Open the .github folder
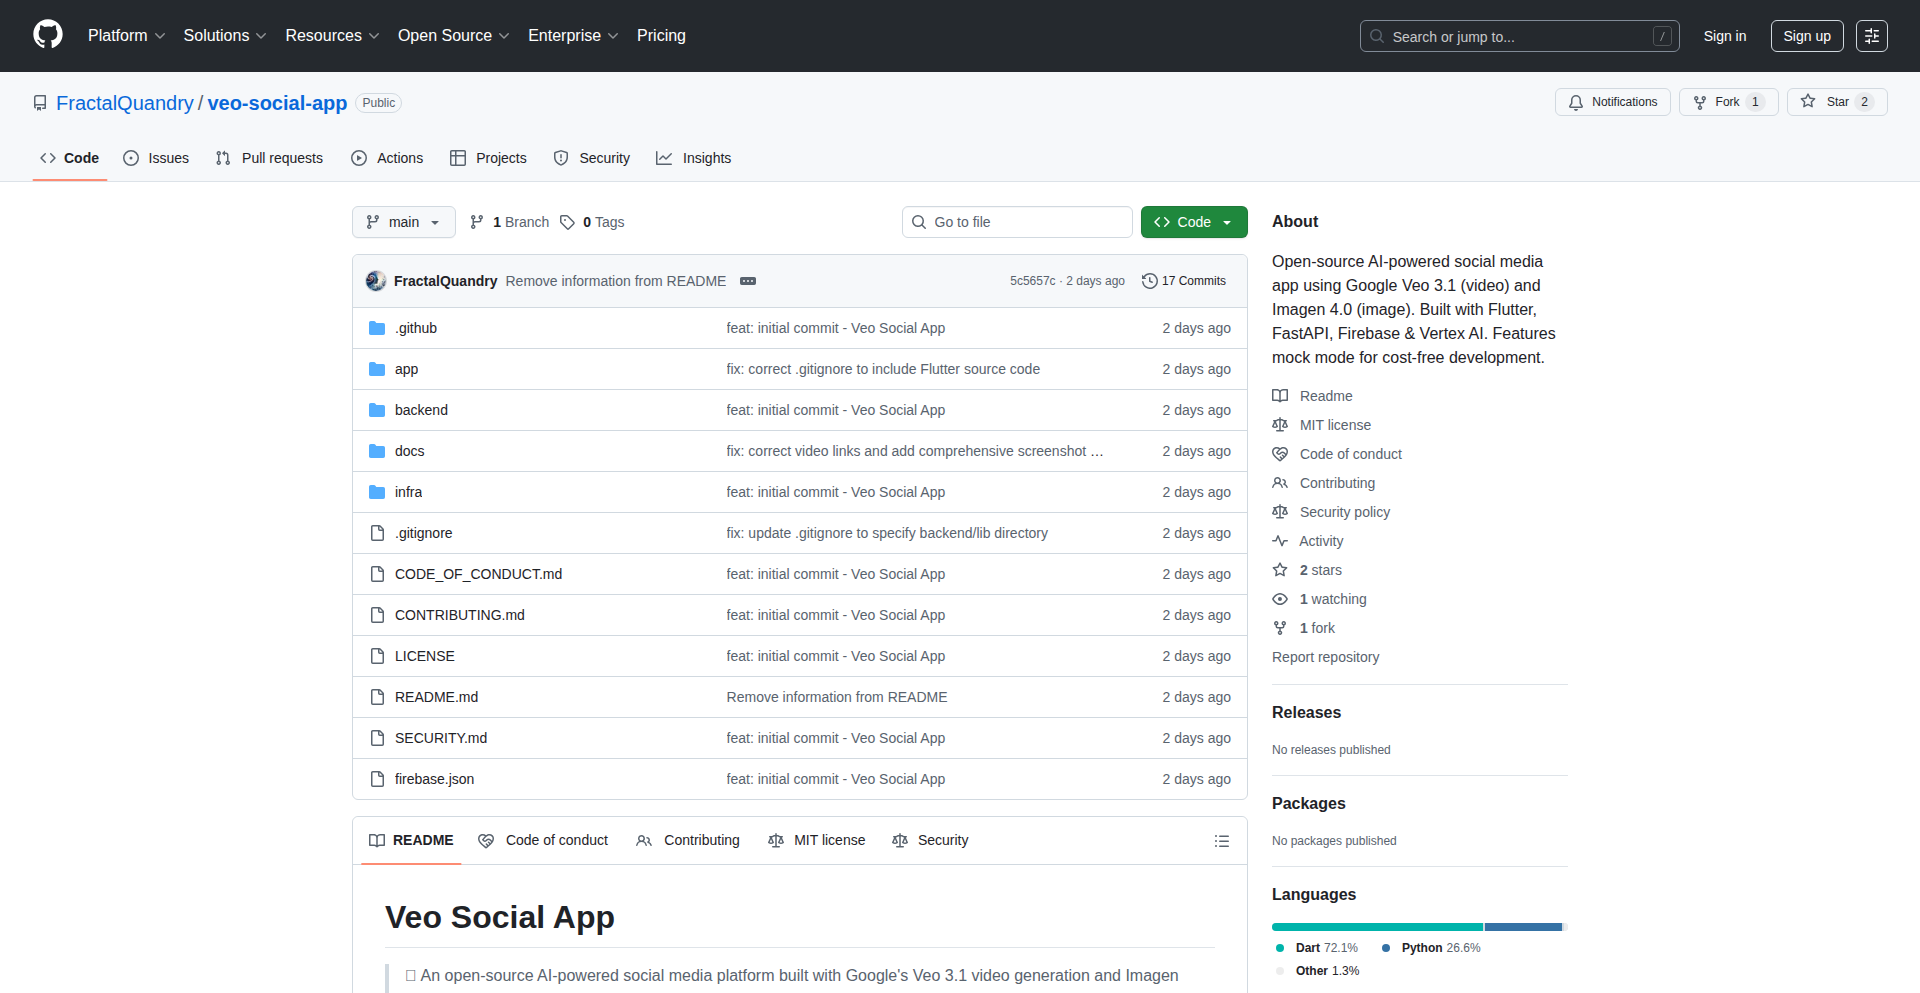Image resolution: width=1920 pixels, height=993 pixels. [416, 328]
